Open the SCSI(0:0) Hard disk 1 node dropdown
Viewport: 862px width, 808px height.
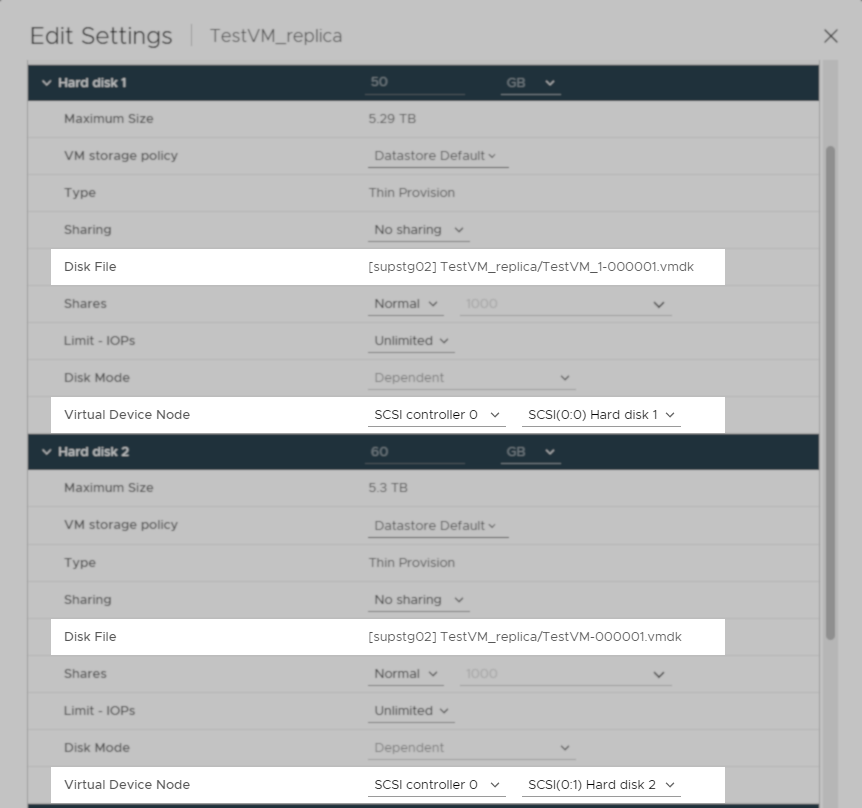[x=601, y=415]
